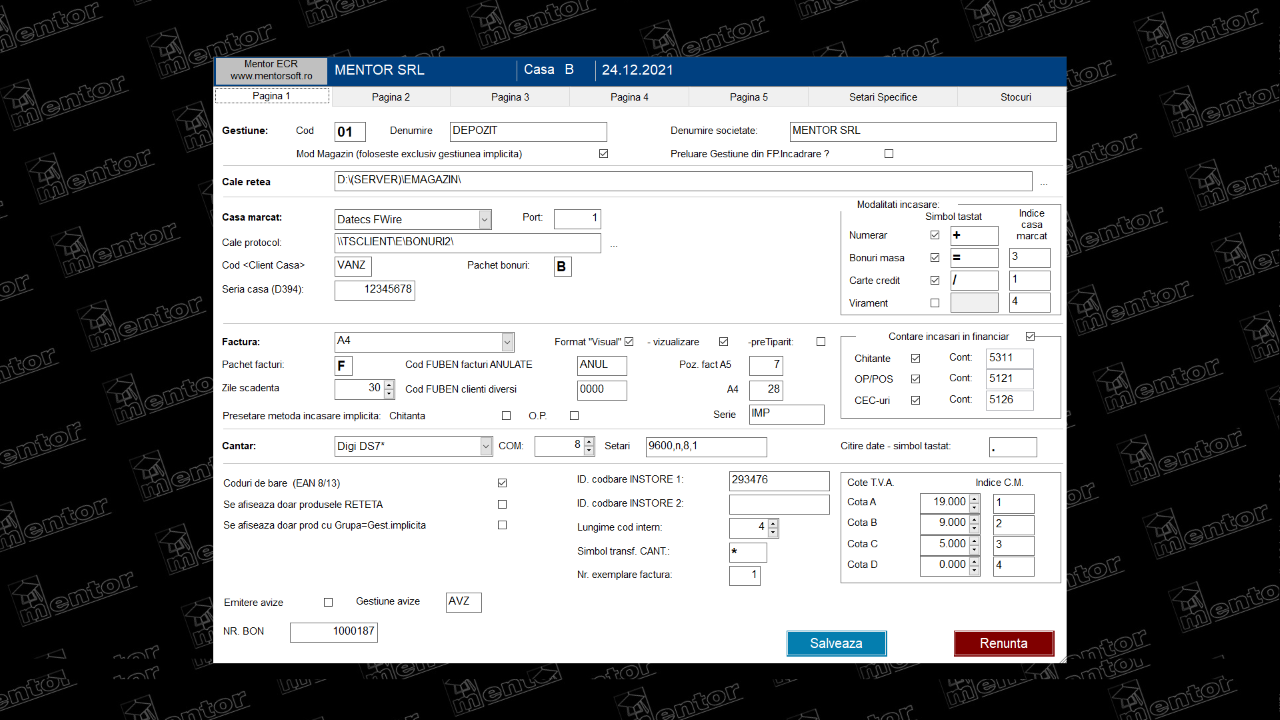Expand the Cantar Digi DS7* dropdown
Screen dimensions: 1280x720
click(486, 446)
